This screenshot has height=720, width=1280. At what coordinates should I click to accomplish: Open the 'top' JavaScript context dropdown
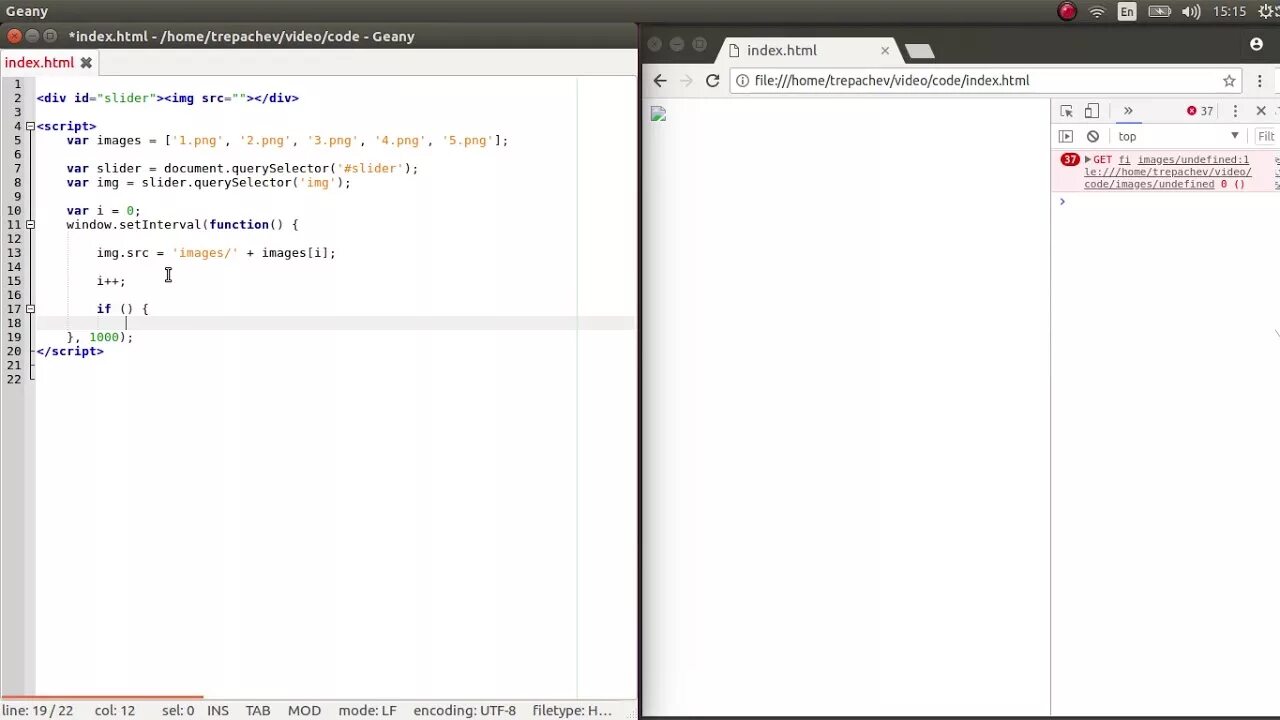pos(1178,136)
